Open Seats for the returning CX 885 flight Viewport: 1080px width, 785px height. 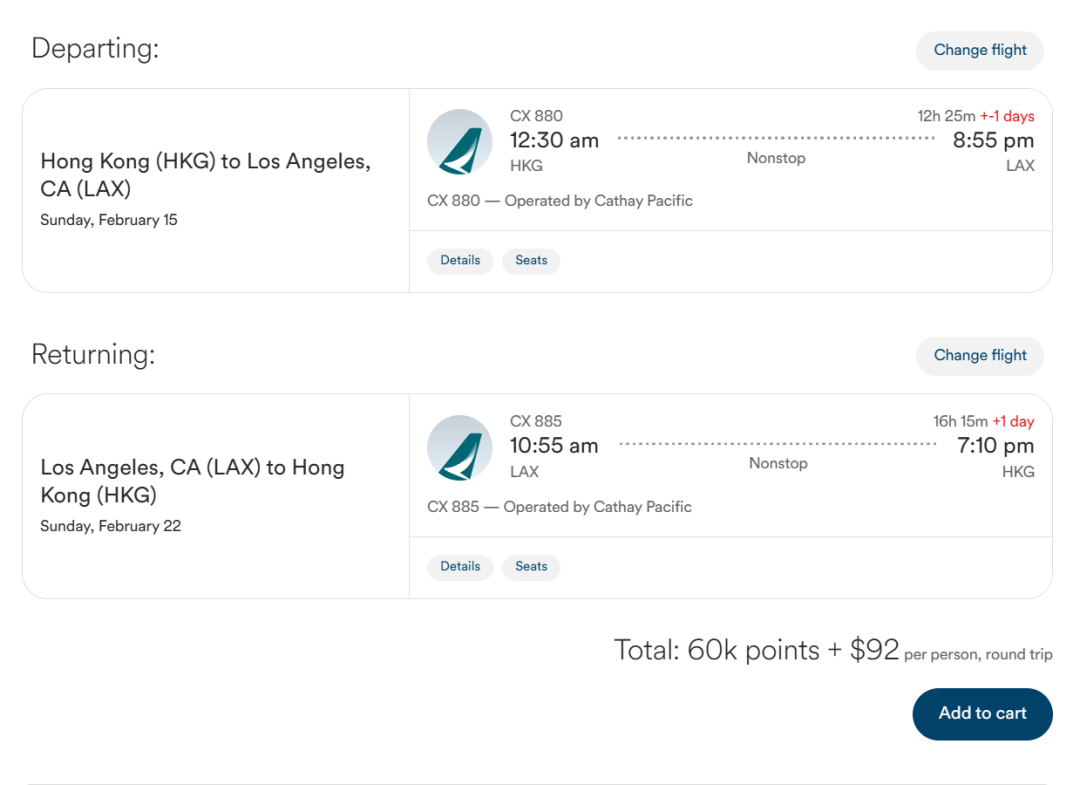point(531,567)
